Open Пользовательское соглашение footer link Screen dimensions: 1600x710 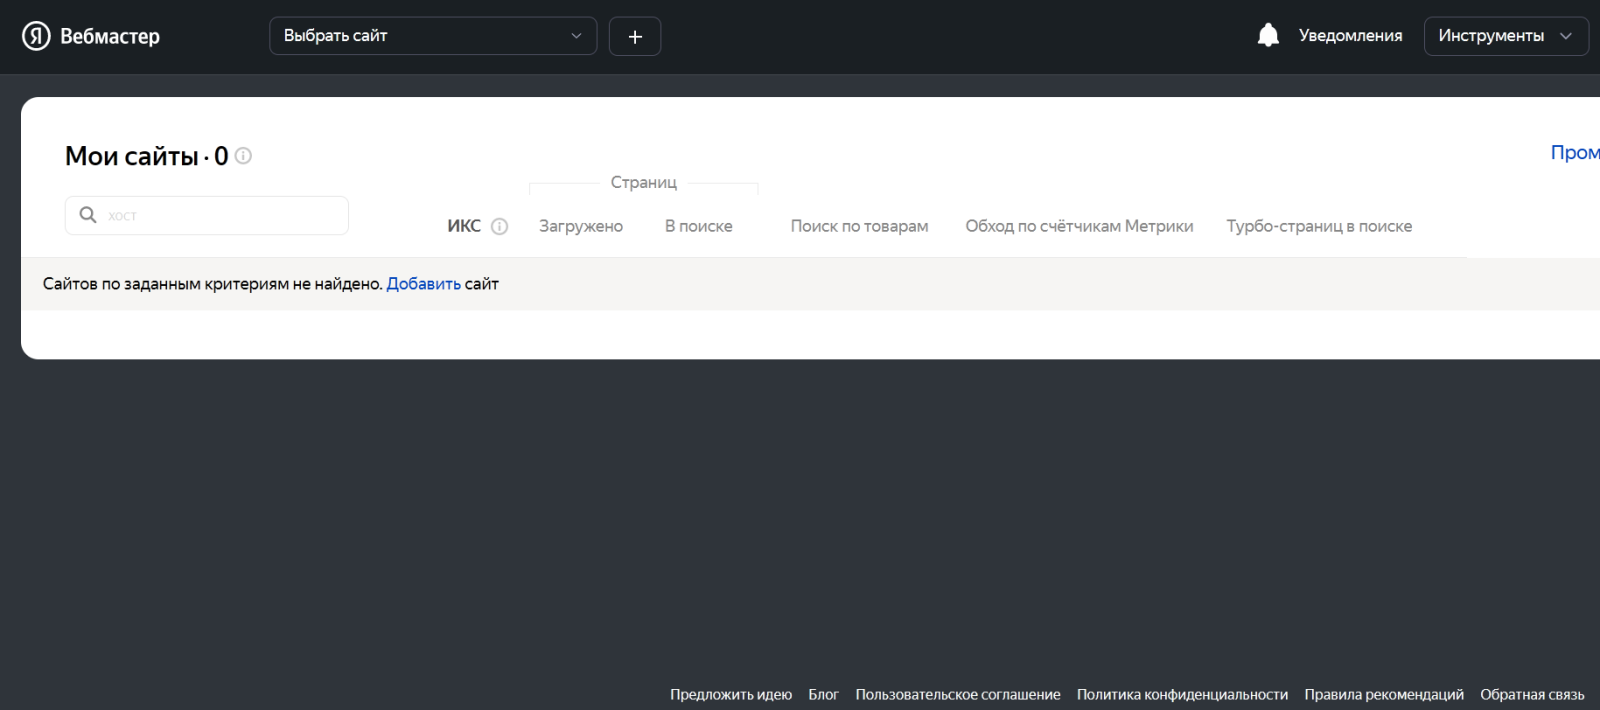pyautogui.click(x=957, y=694)
